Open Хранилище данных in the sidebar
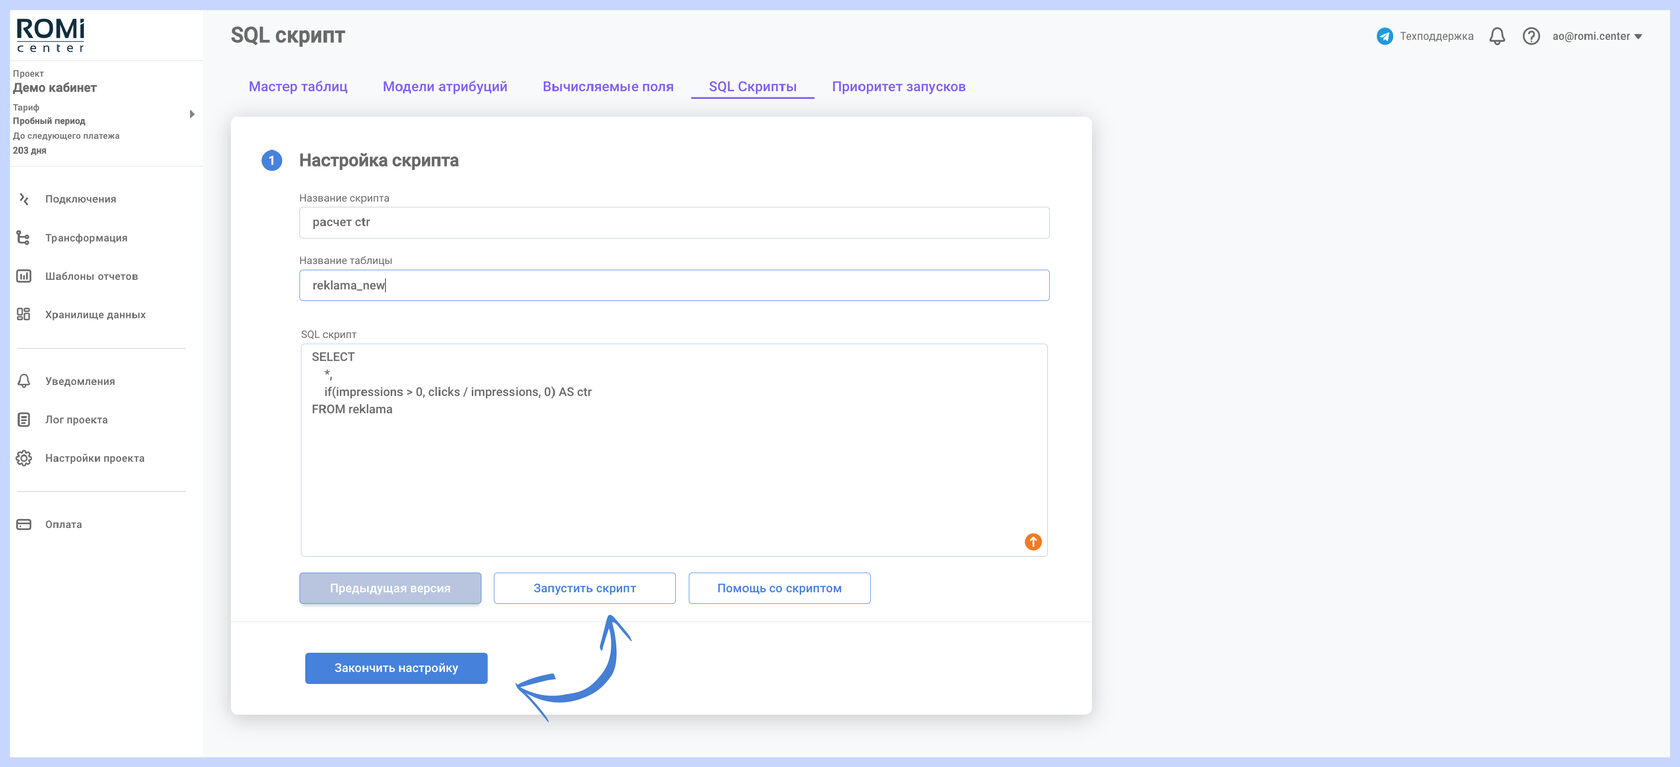 [x=95, y=314]
